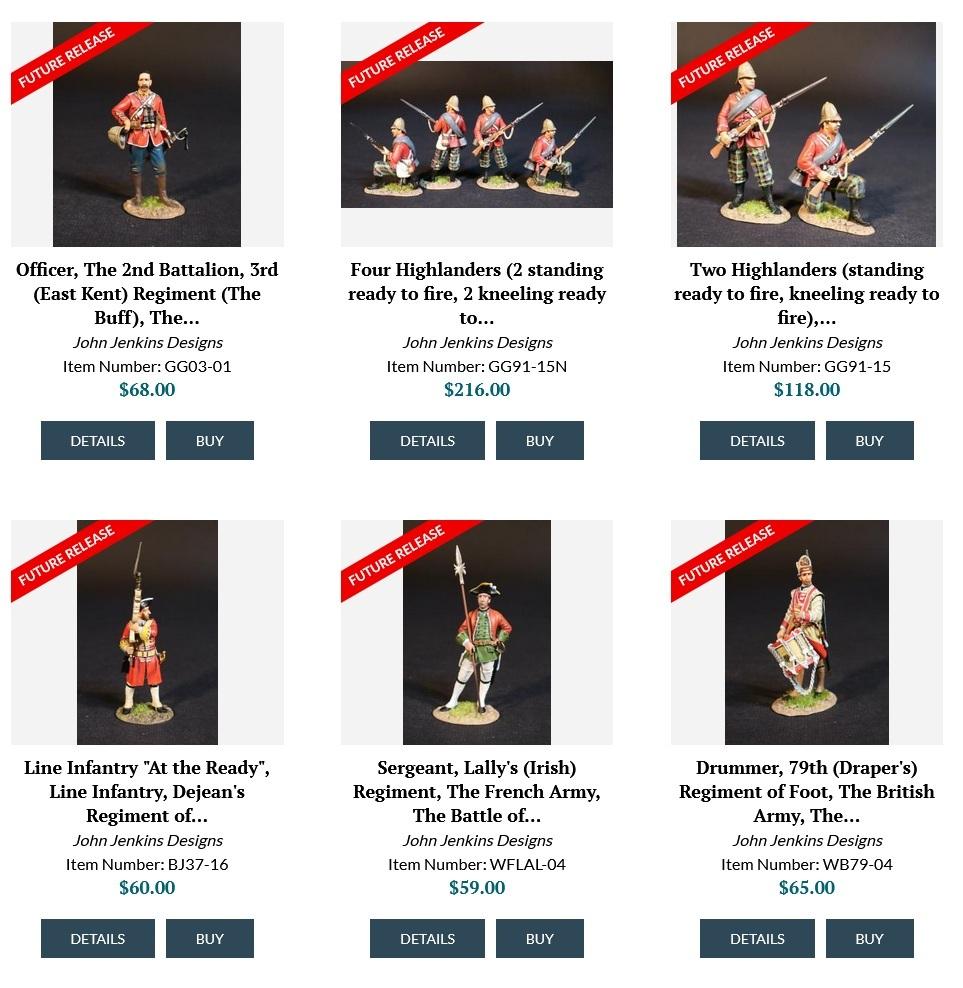Buy the $60.00 Line Infantry figure
Screen dimensions: 963x988
(210, 938)
